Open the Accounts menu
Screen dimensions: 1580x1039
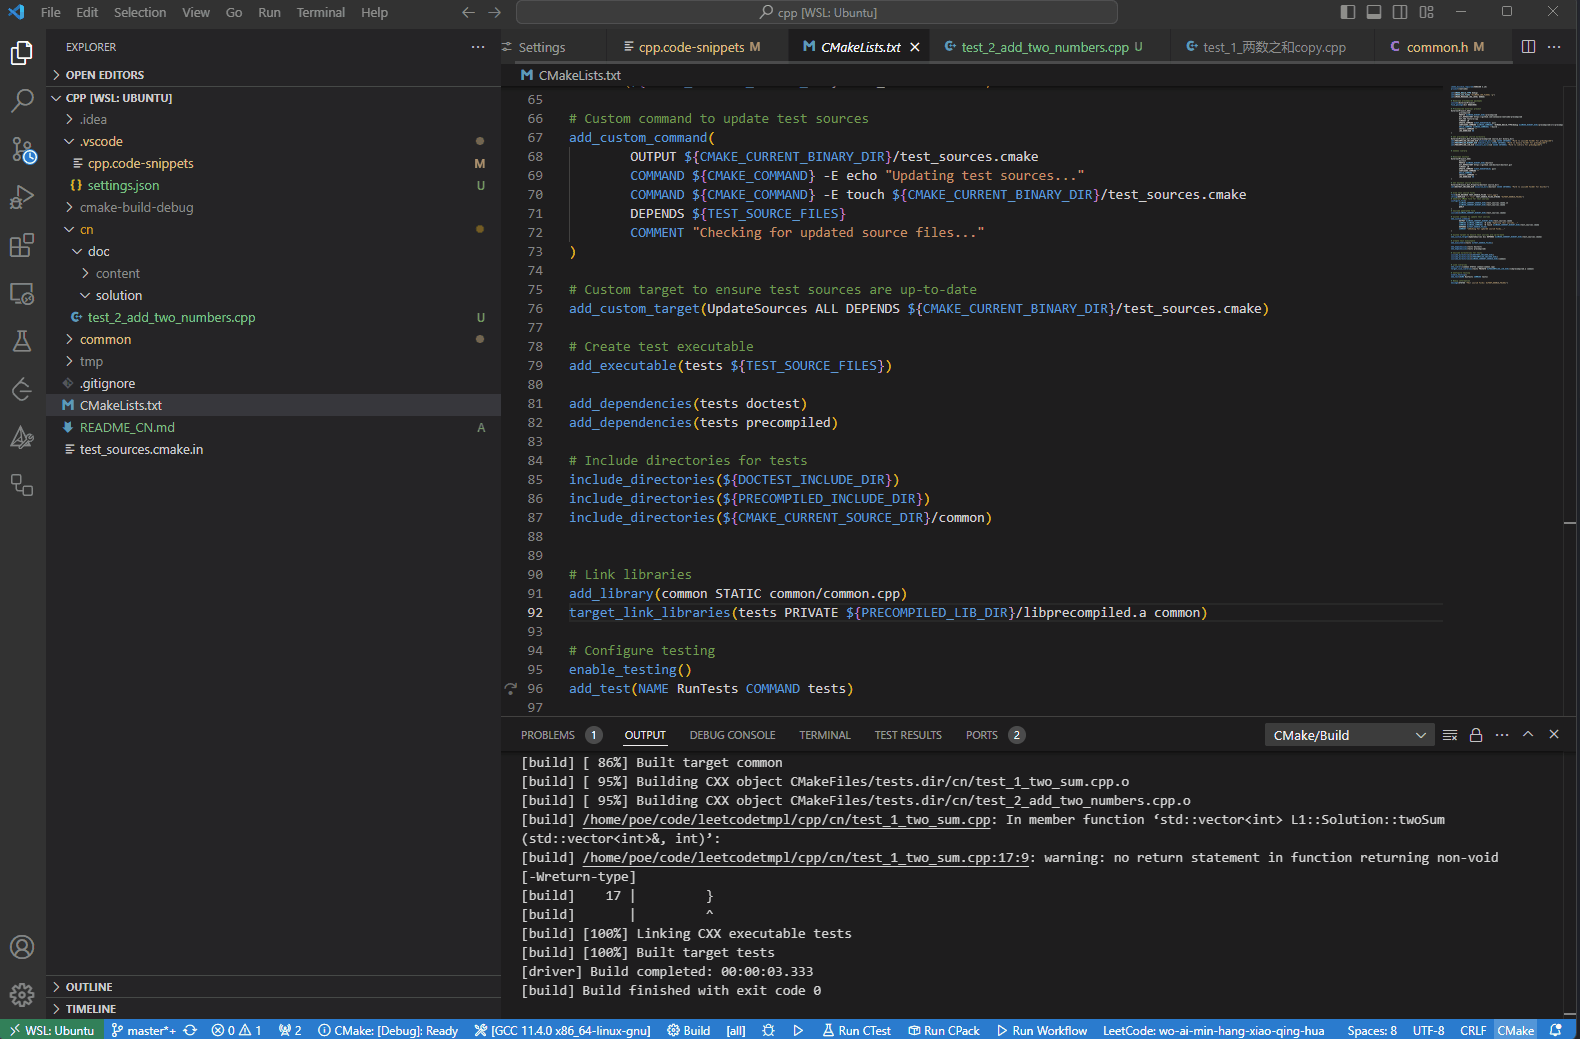tap(22, 947)
